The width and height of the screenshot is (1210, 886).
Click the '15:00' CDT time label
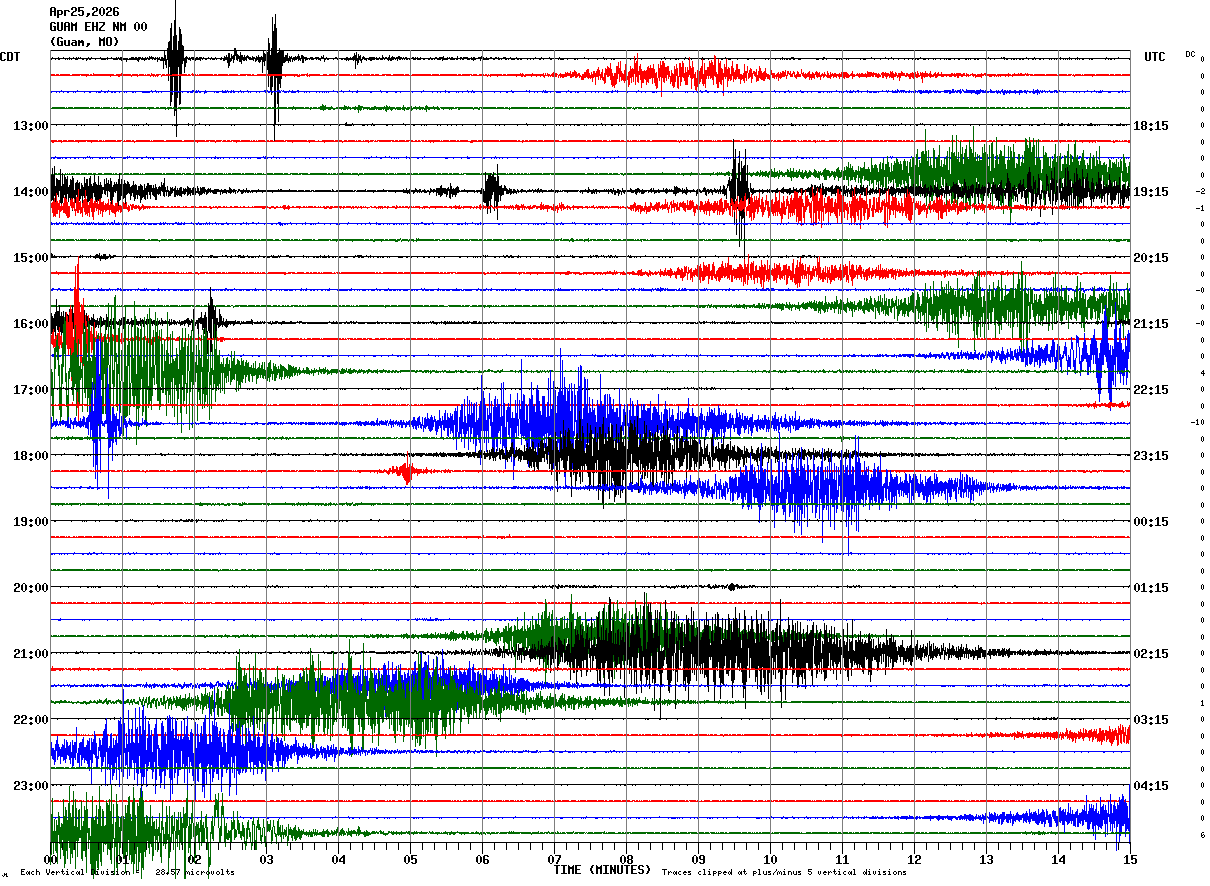[x=31, y=258]
